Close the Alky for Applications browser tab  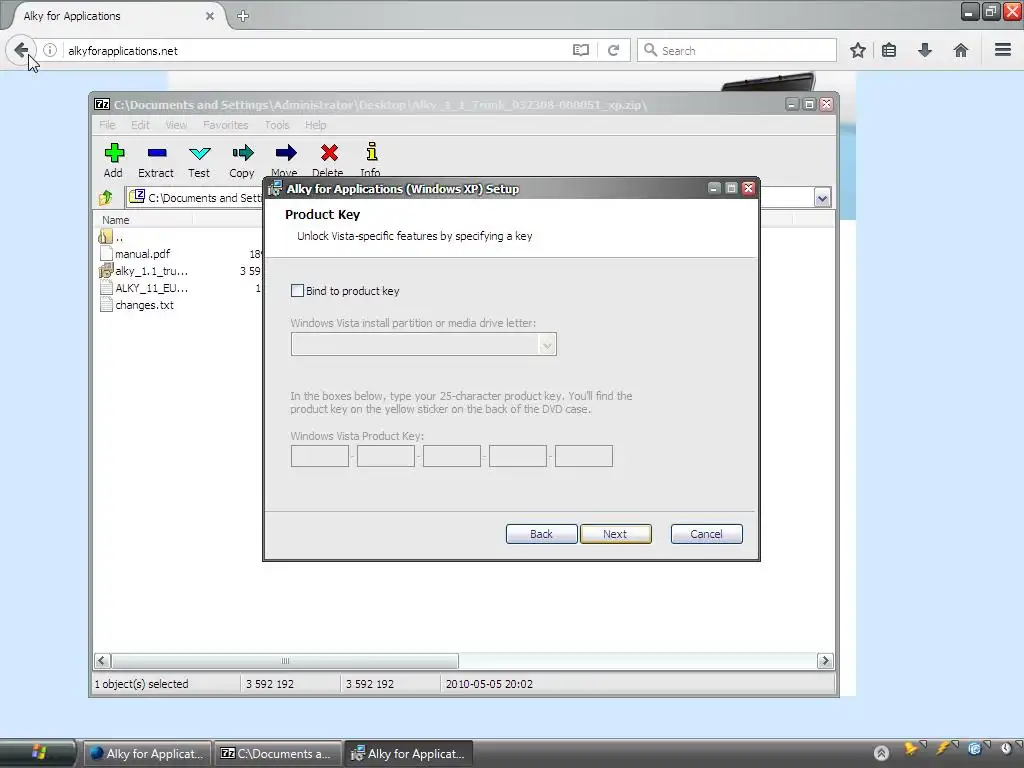click(x=210, y=16)
